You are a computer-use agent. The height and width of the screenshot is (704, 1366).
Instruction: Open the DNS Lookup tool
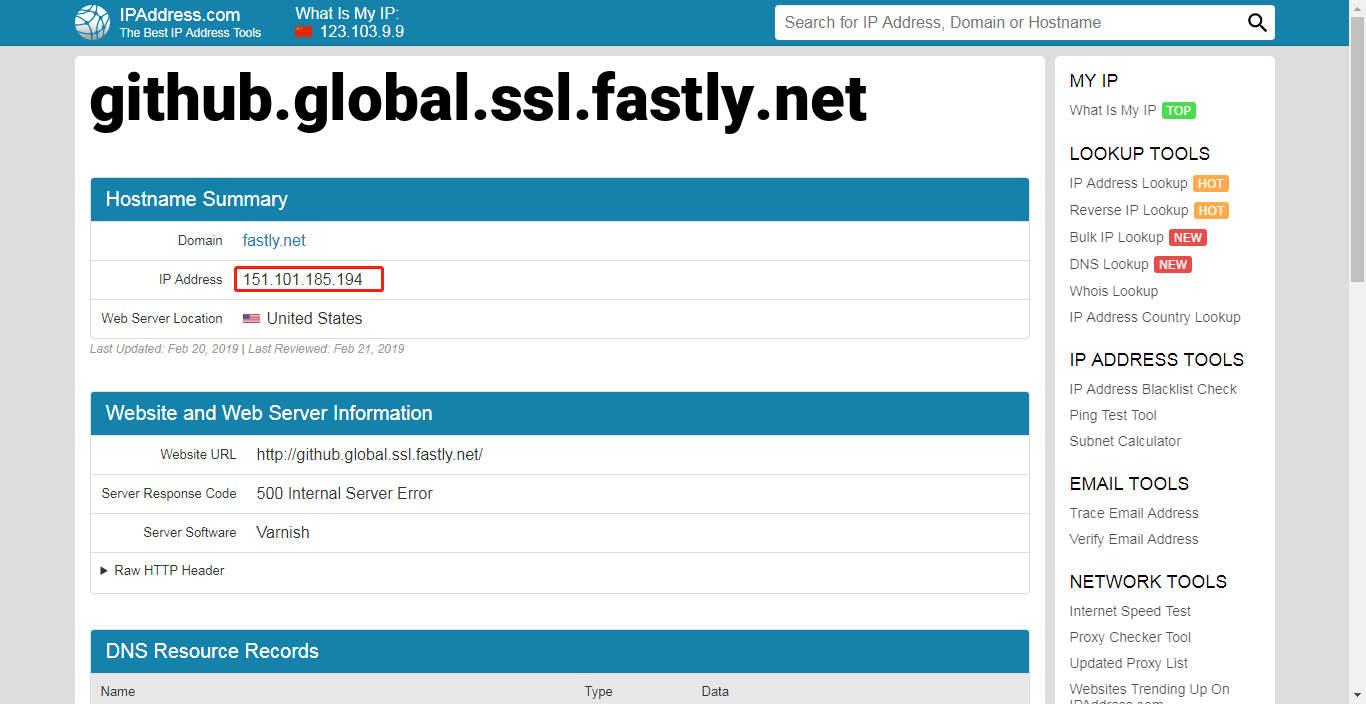[x=1109, y=265]
